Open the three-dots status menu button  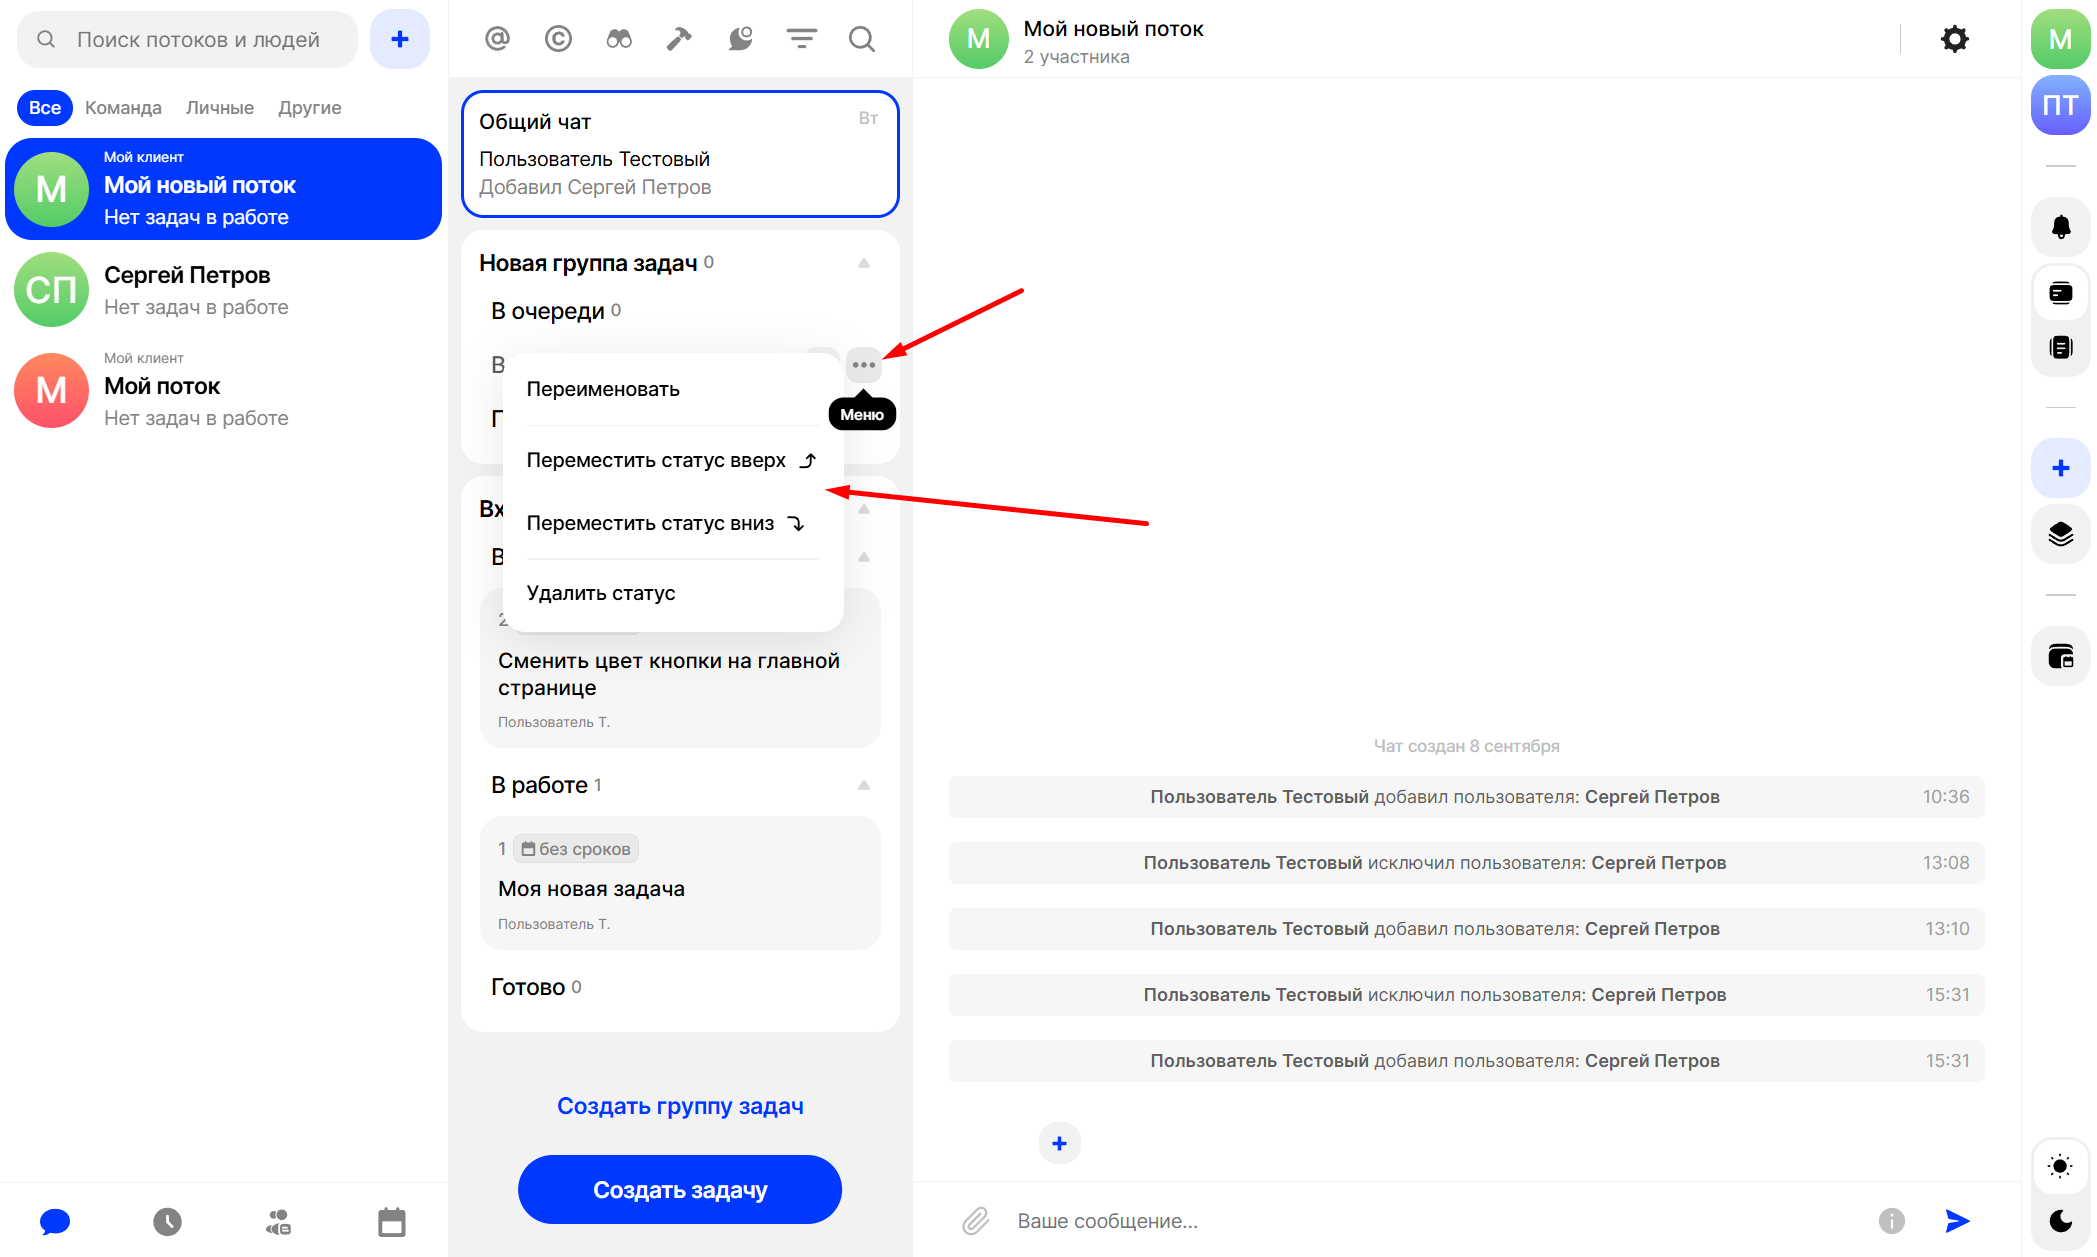864,365
